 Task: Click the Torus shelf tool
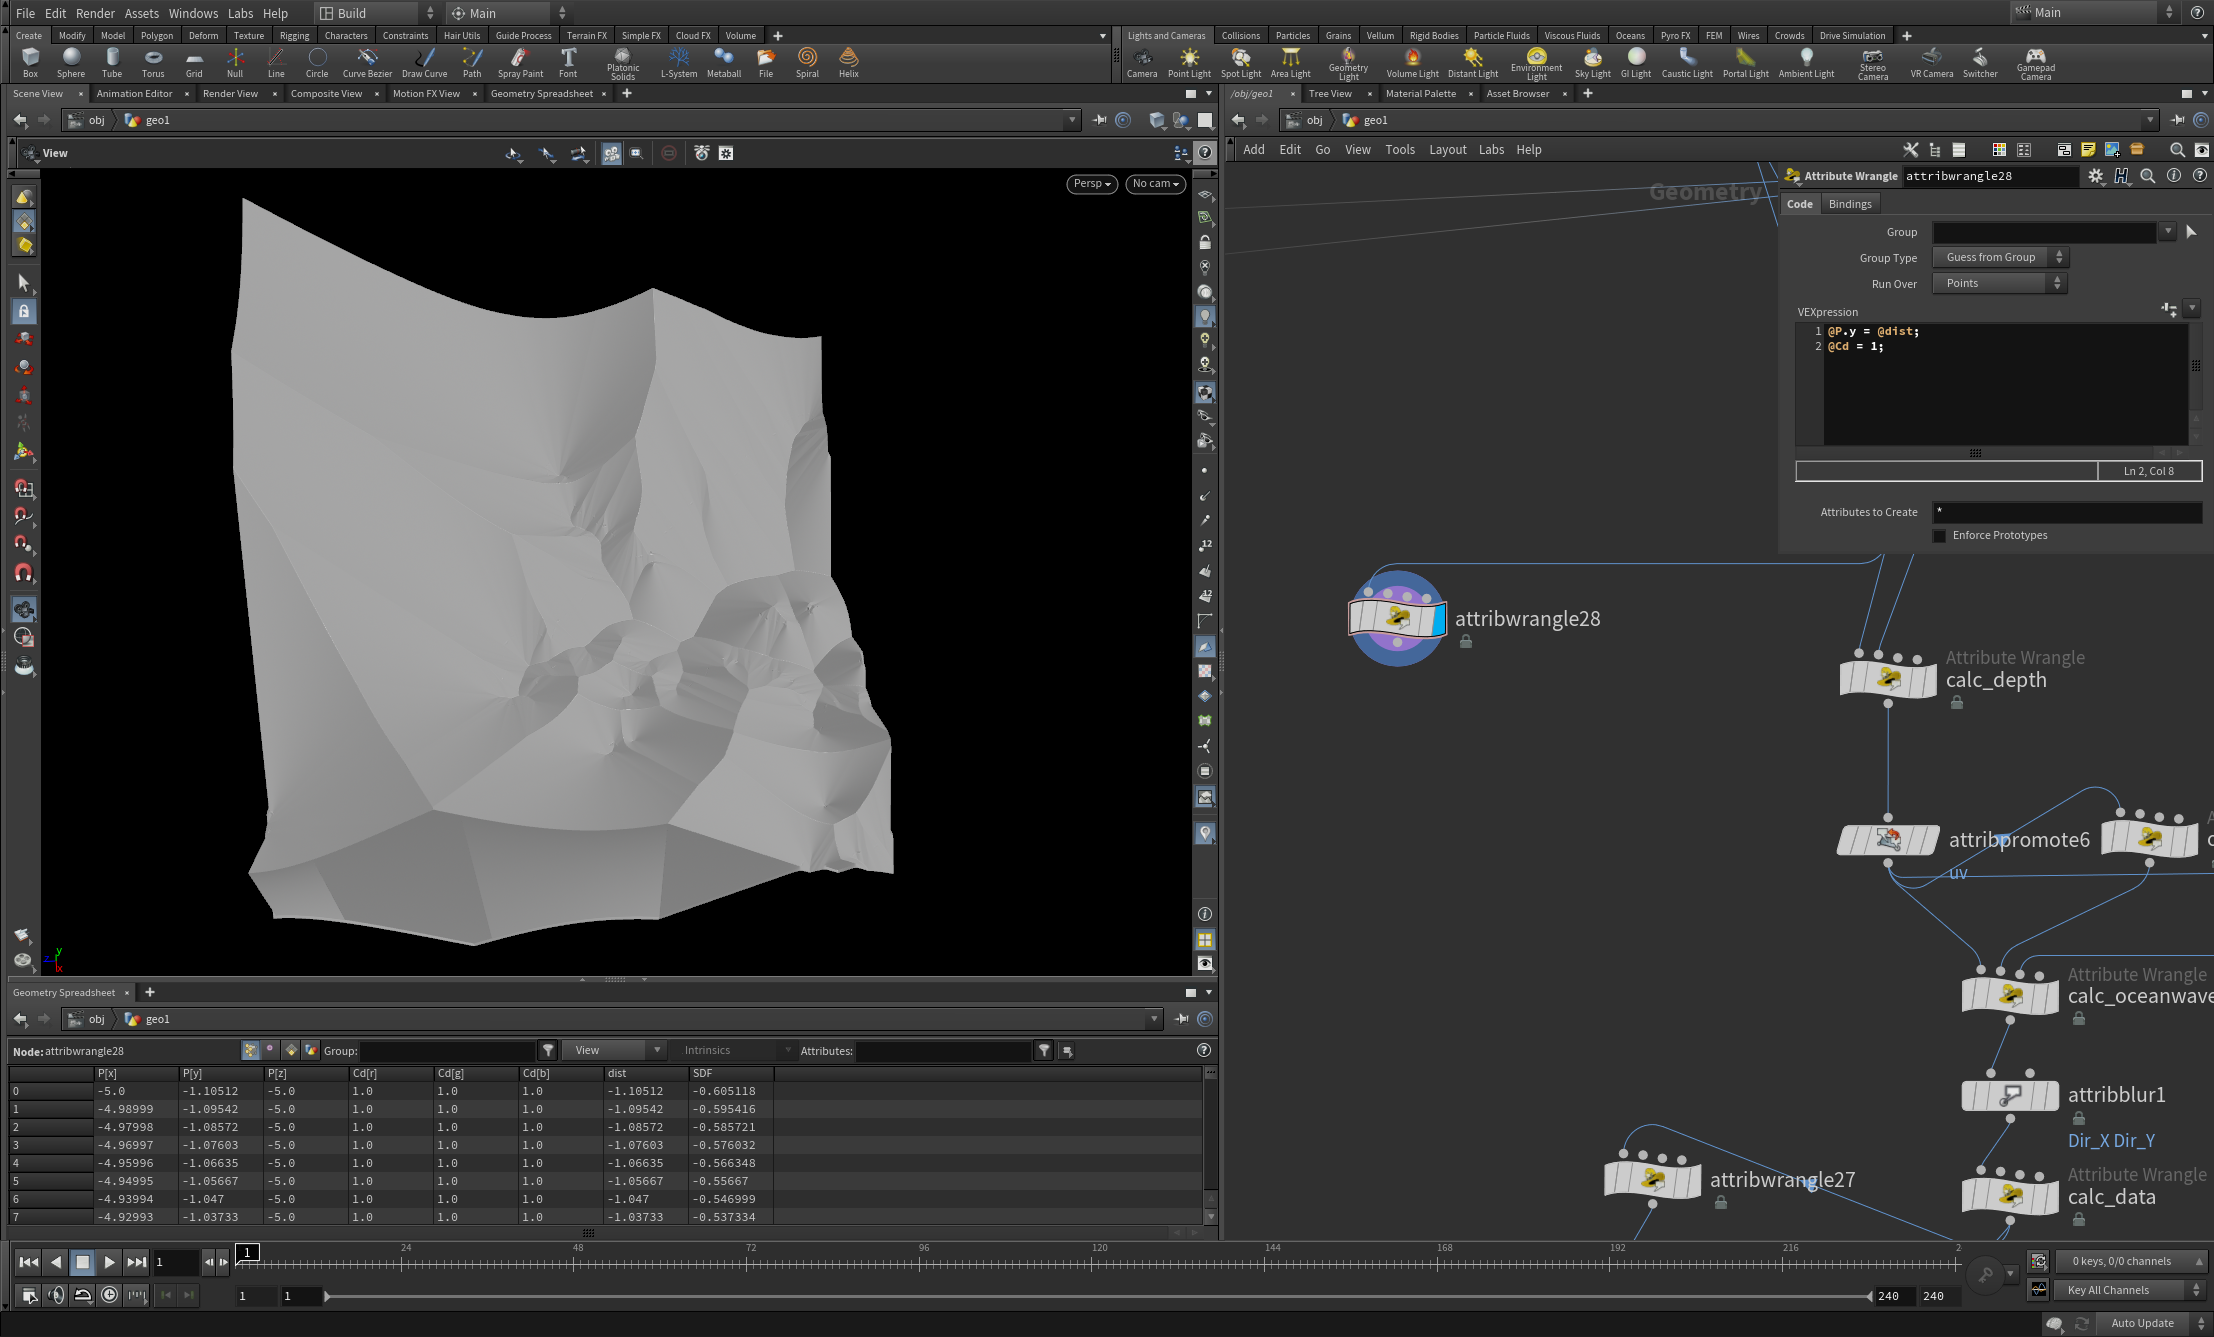click(x=152, y=62)
